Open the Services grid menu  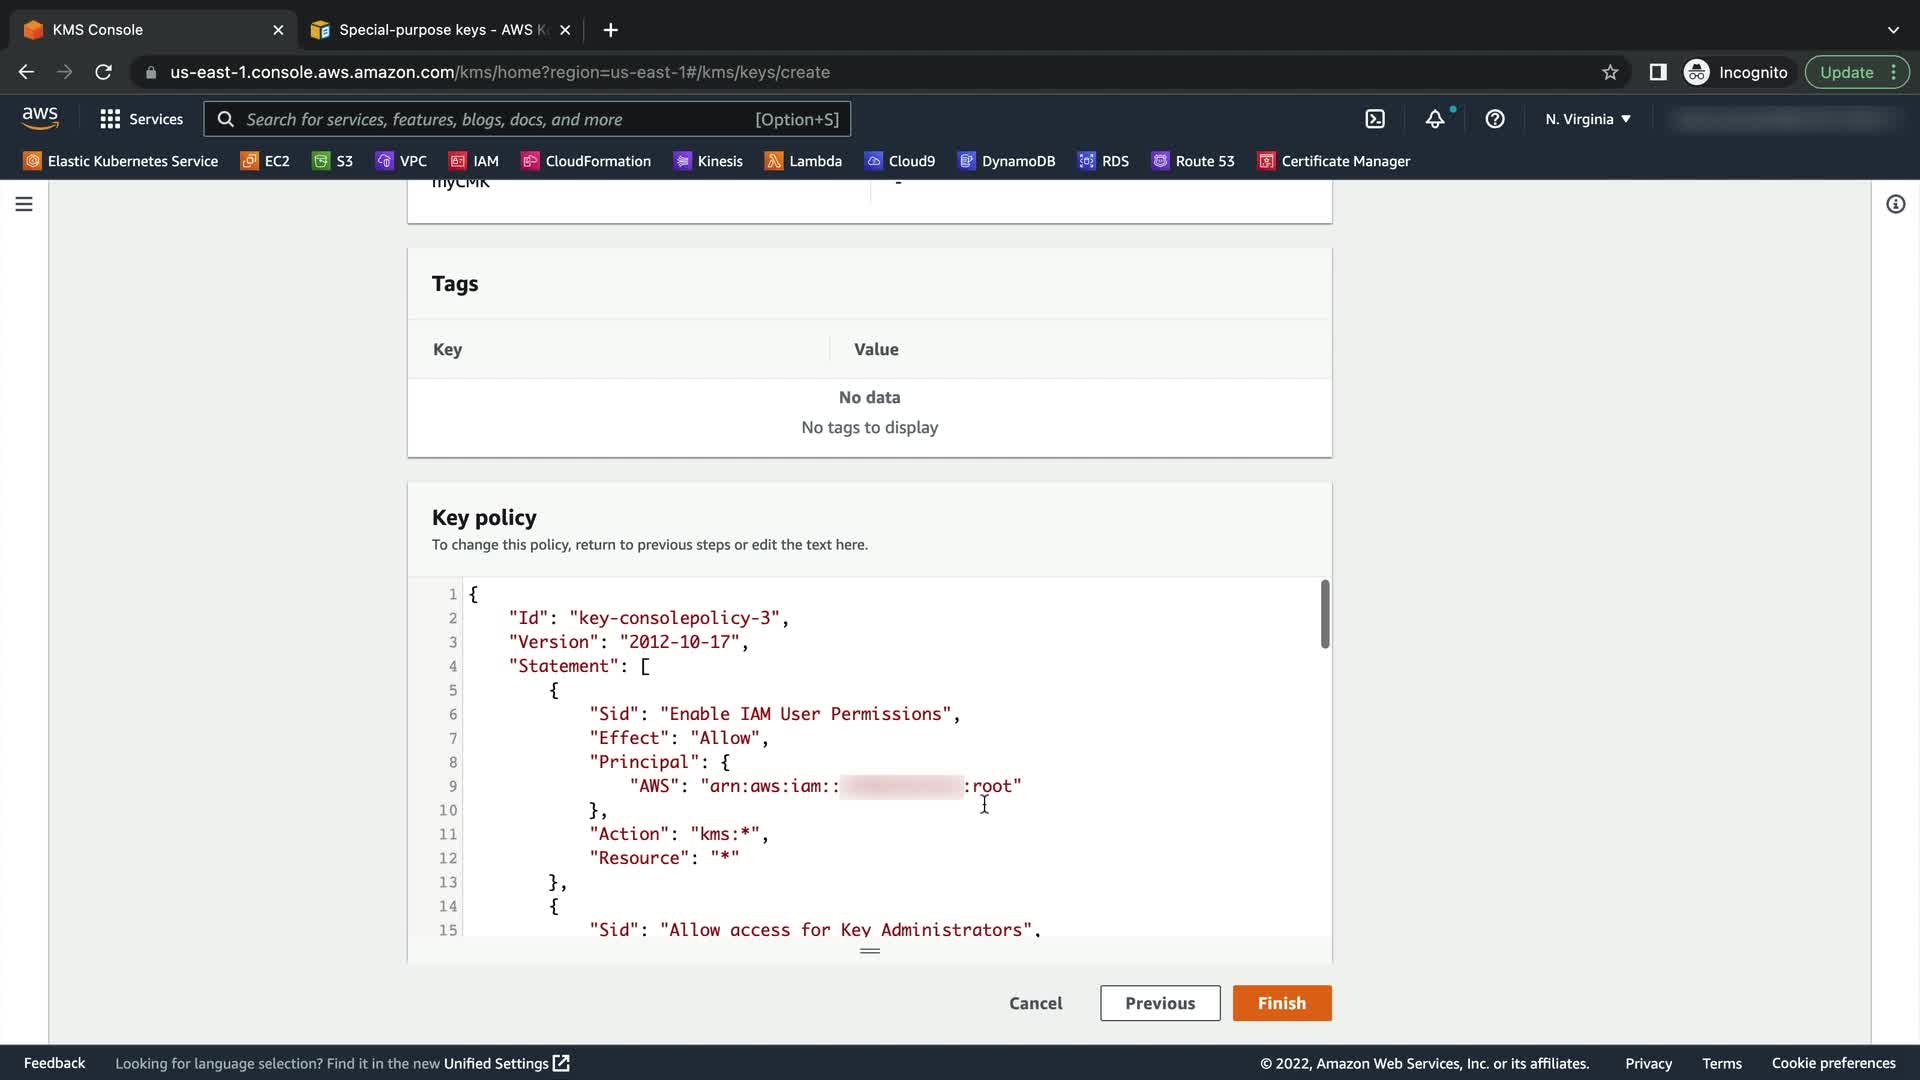(x=142, y=119)
